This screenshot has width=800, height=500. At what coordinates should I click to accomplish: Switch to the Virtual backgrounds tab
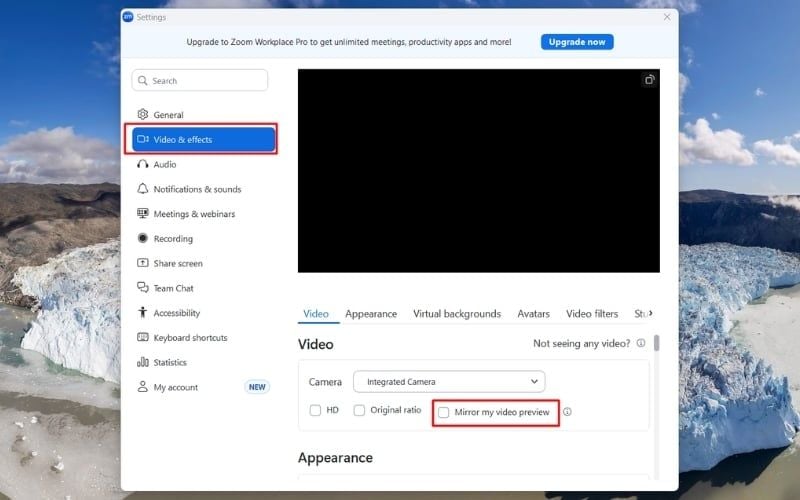457,314
